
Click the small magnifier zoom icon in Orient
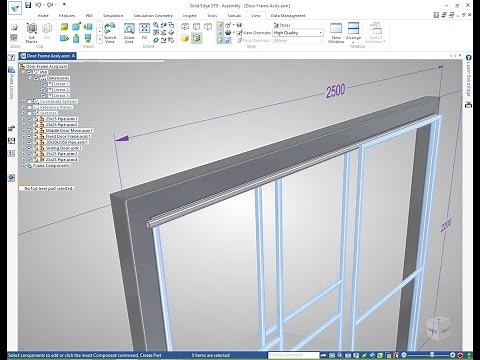point(156,25)
